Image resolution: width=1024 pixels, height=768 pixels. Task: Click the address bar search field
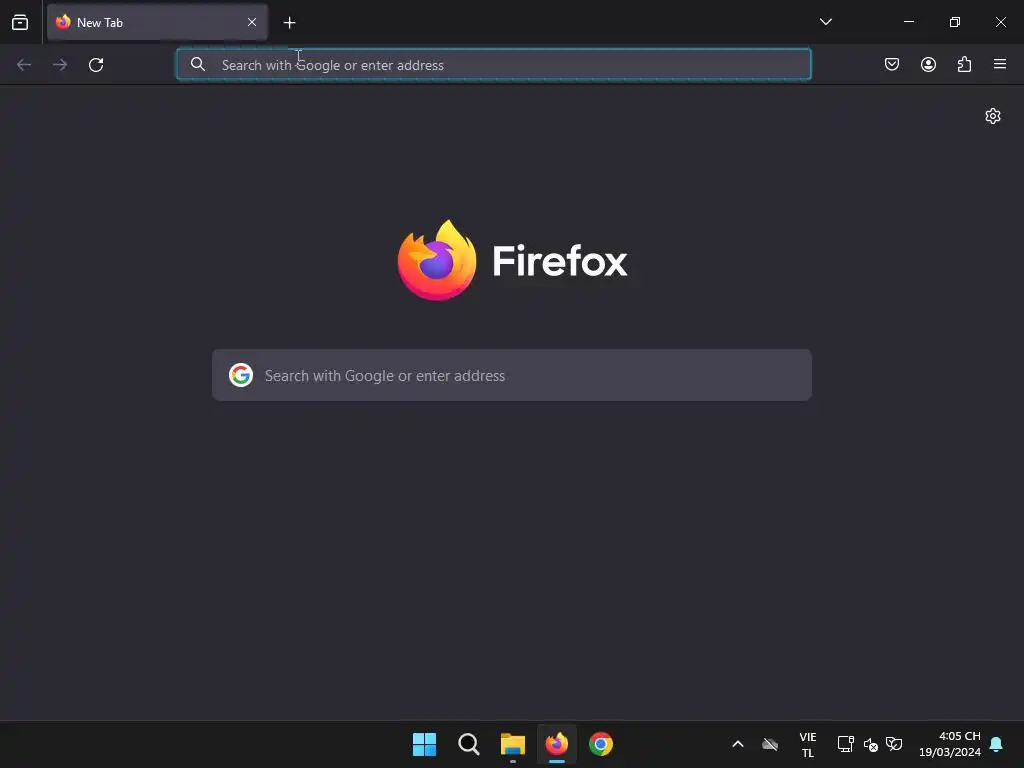click(494, 65)
